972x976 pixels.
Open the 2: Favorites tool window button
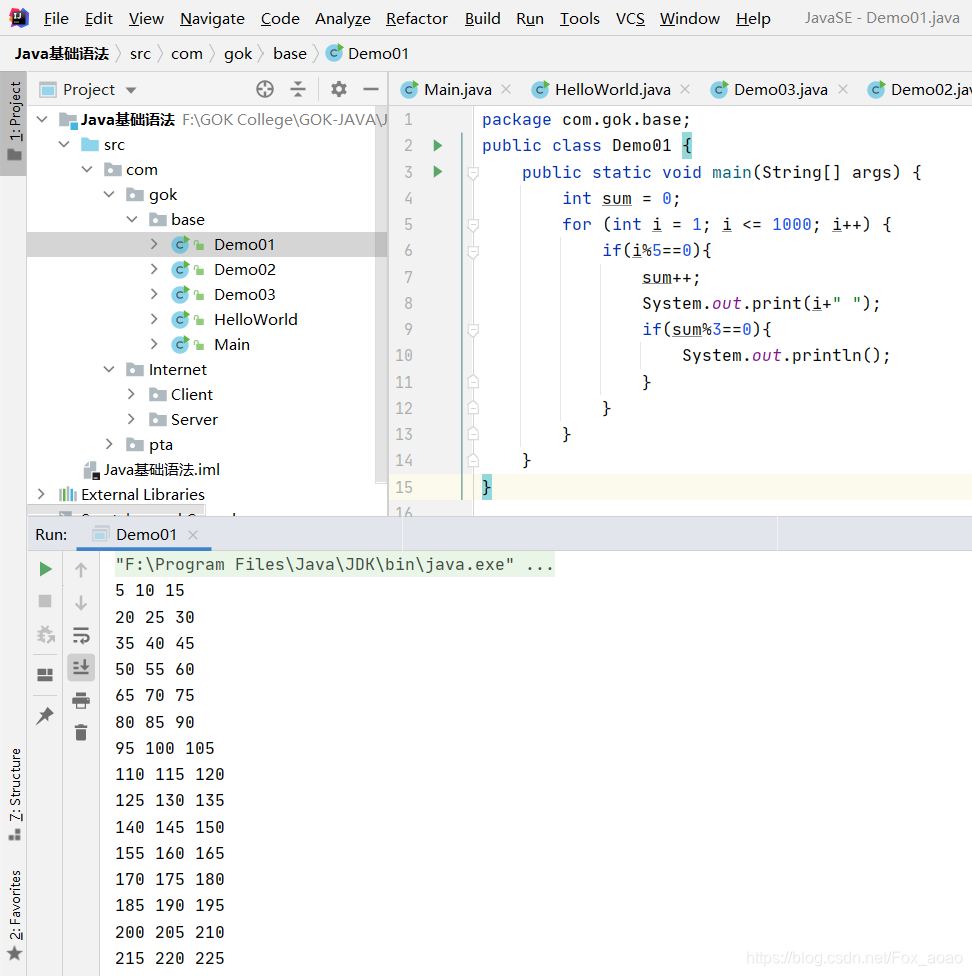[14, 914]
